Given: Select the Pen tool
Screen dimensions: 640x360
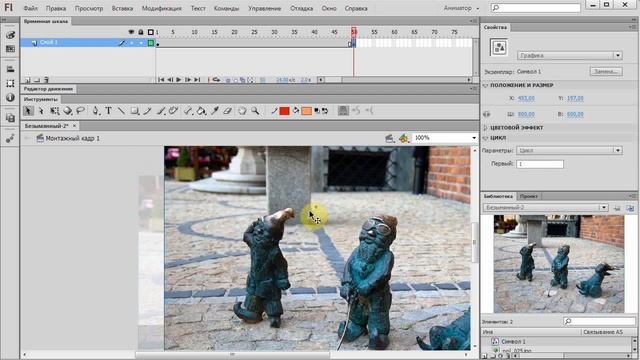Looking at the screenshot, I should coord(96,111).
